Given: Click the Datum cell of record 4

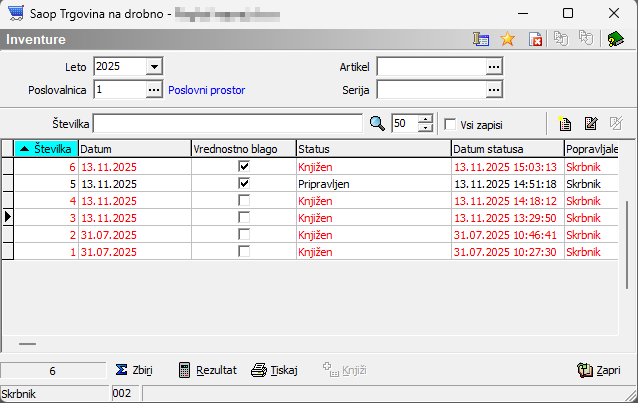Looking at the screenshot, I should [x=135, y=201].
